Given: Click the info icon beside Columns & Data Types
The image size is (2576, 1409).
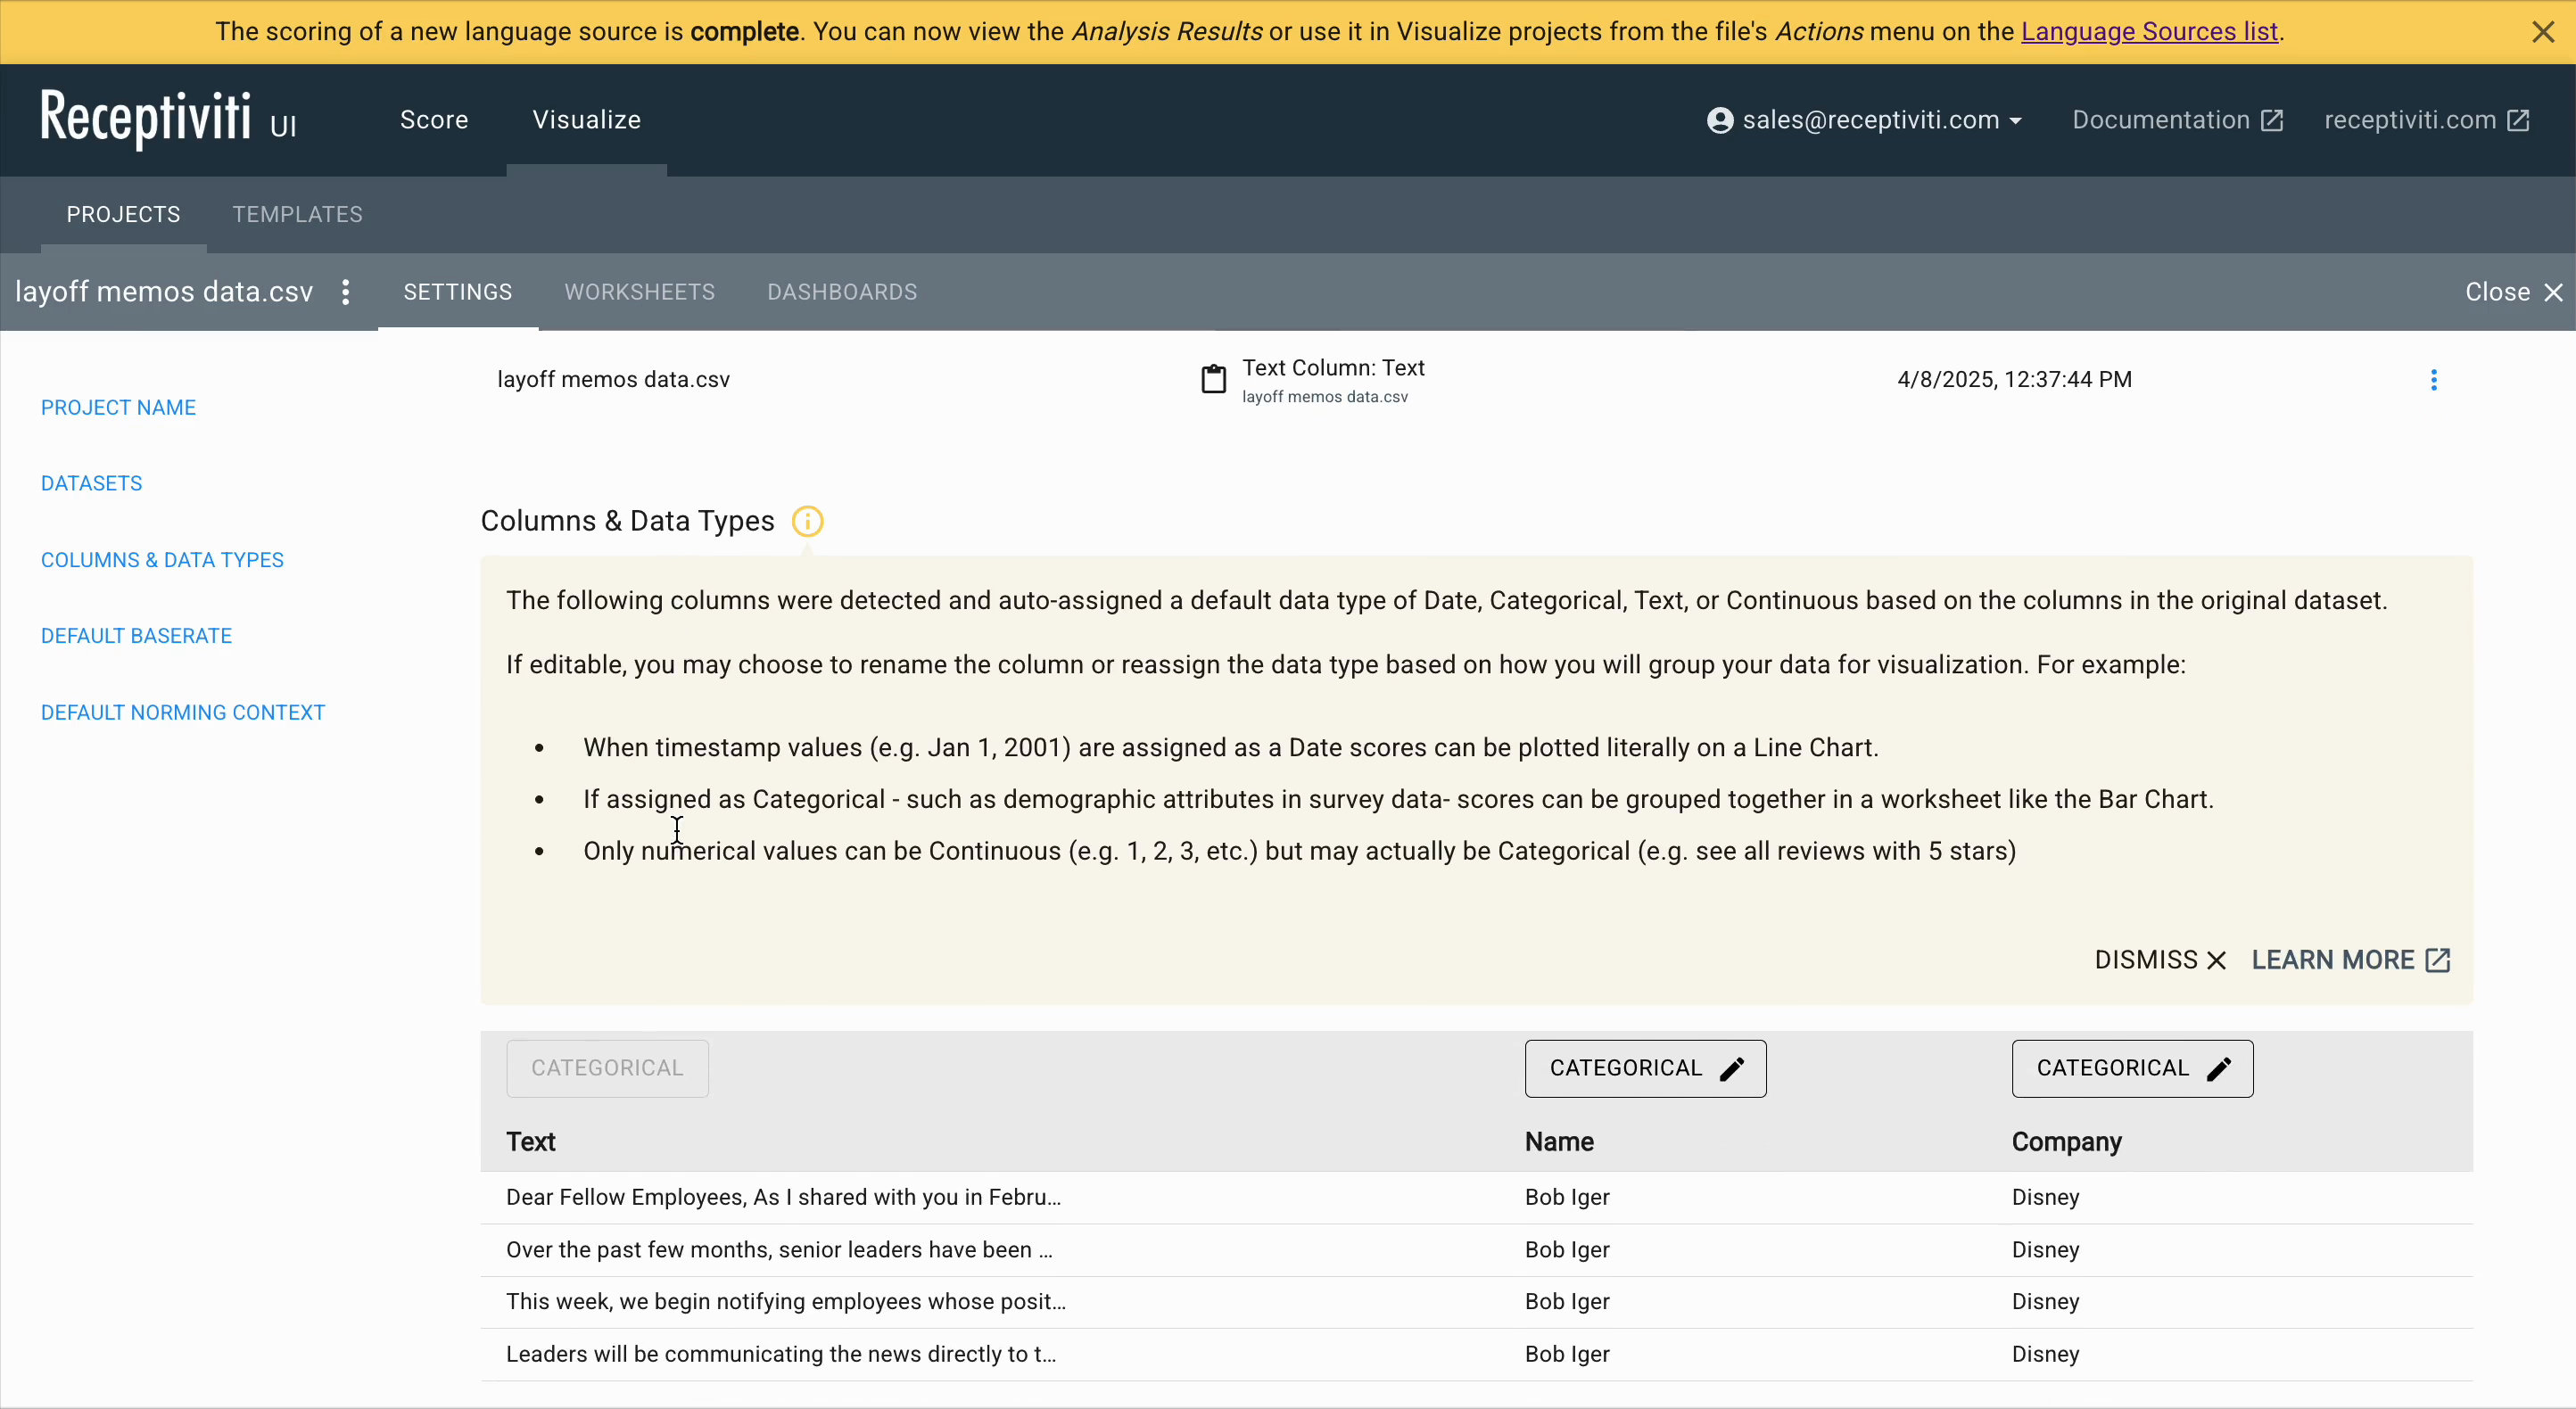Looking at the screenshot, I should click(x=807, y=521).
